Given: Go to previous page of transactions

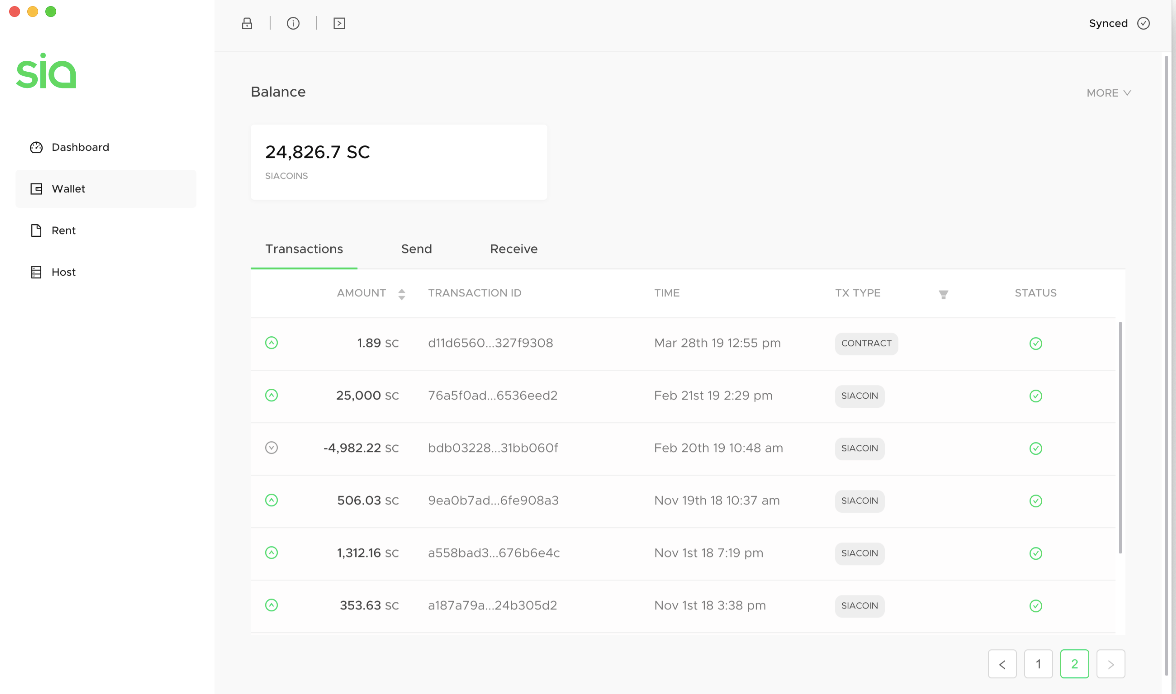Looking at the screenshot, I should 1002,664.
